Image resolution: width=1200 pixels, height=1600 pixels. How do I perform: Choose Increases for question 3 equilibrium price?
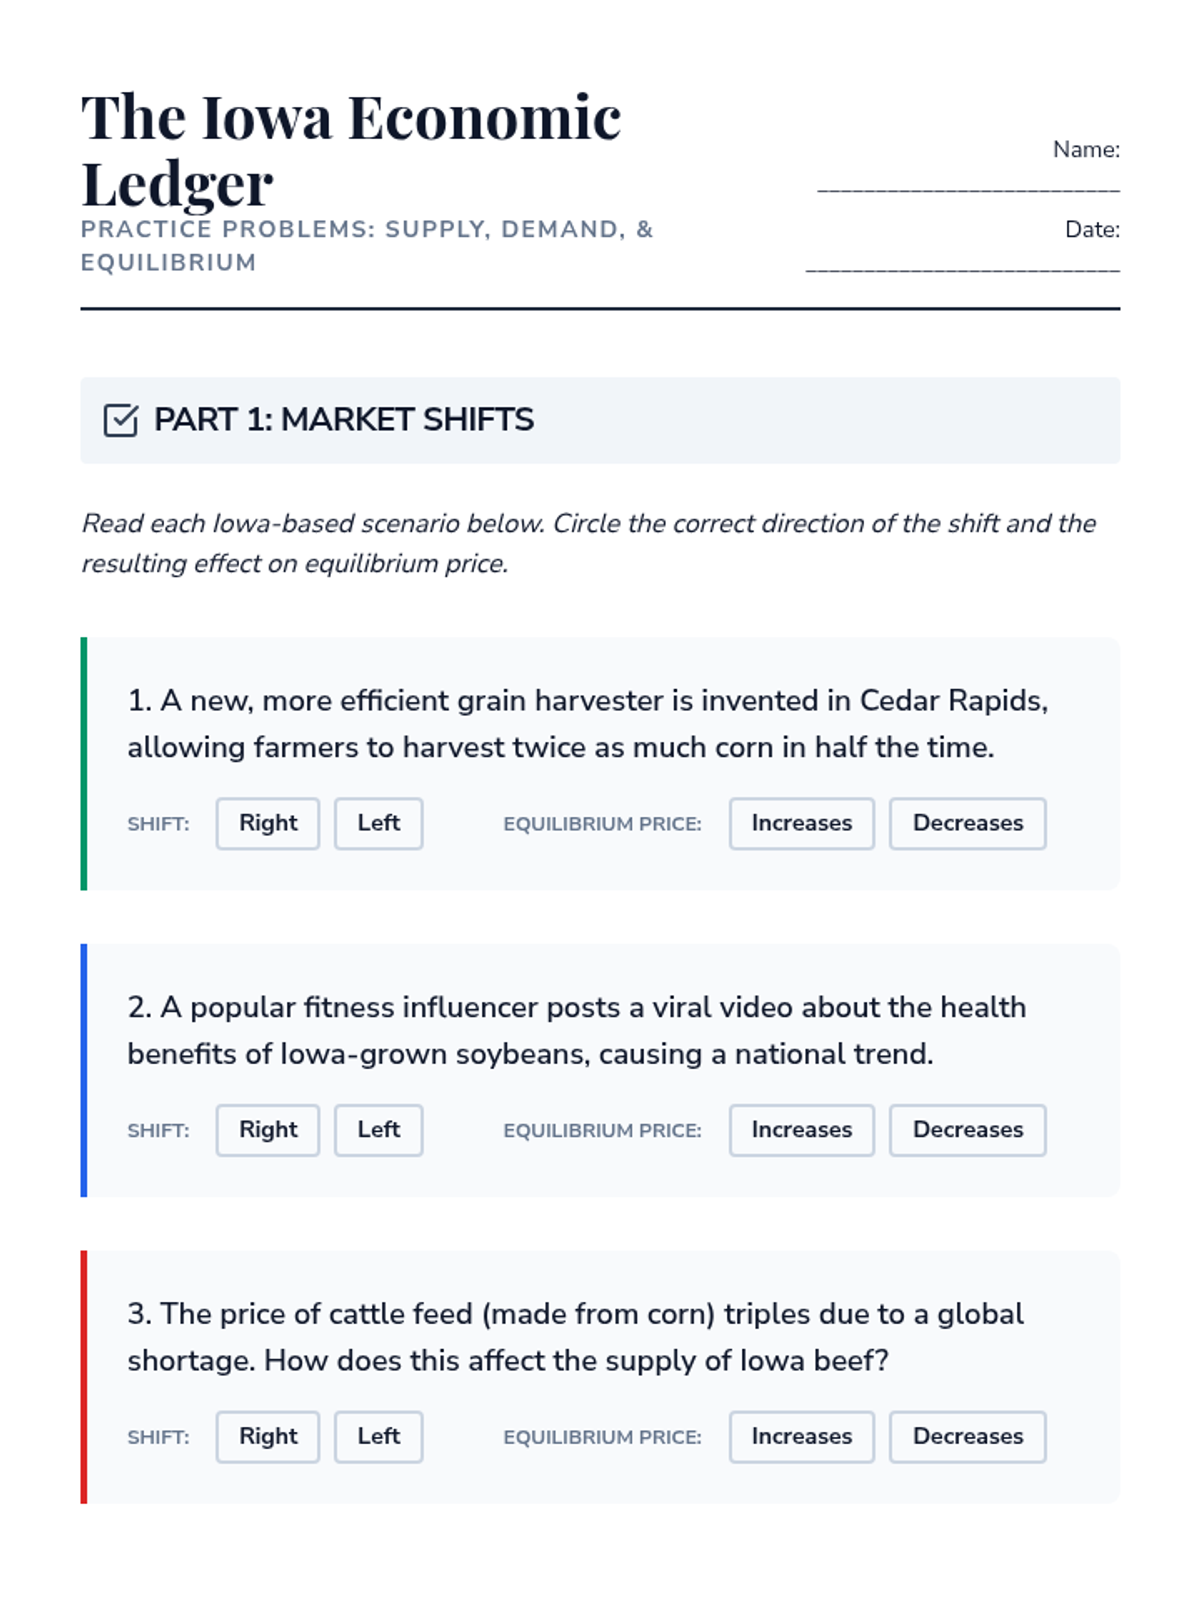[x=801, y=1437]
